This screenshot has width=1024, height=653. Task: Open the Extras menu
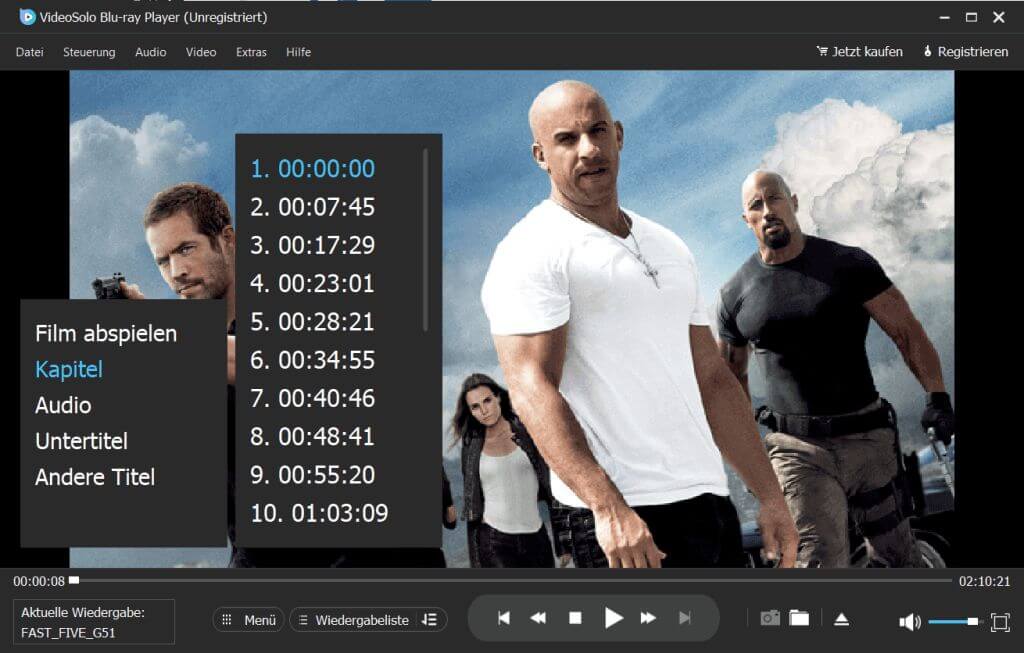[250, 52]
